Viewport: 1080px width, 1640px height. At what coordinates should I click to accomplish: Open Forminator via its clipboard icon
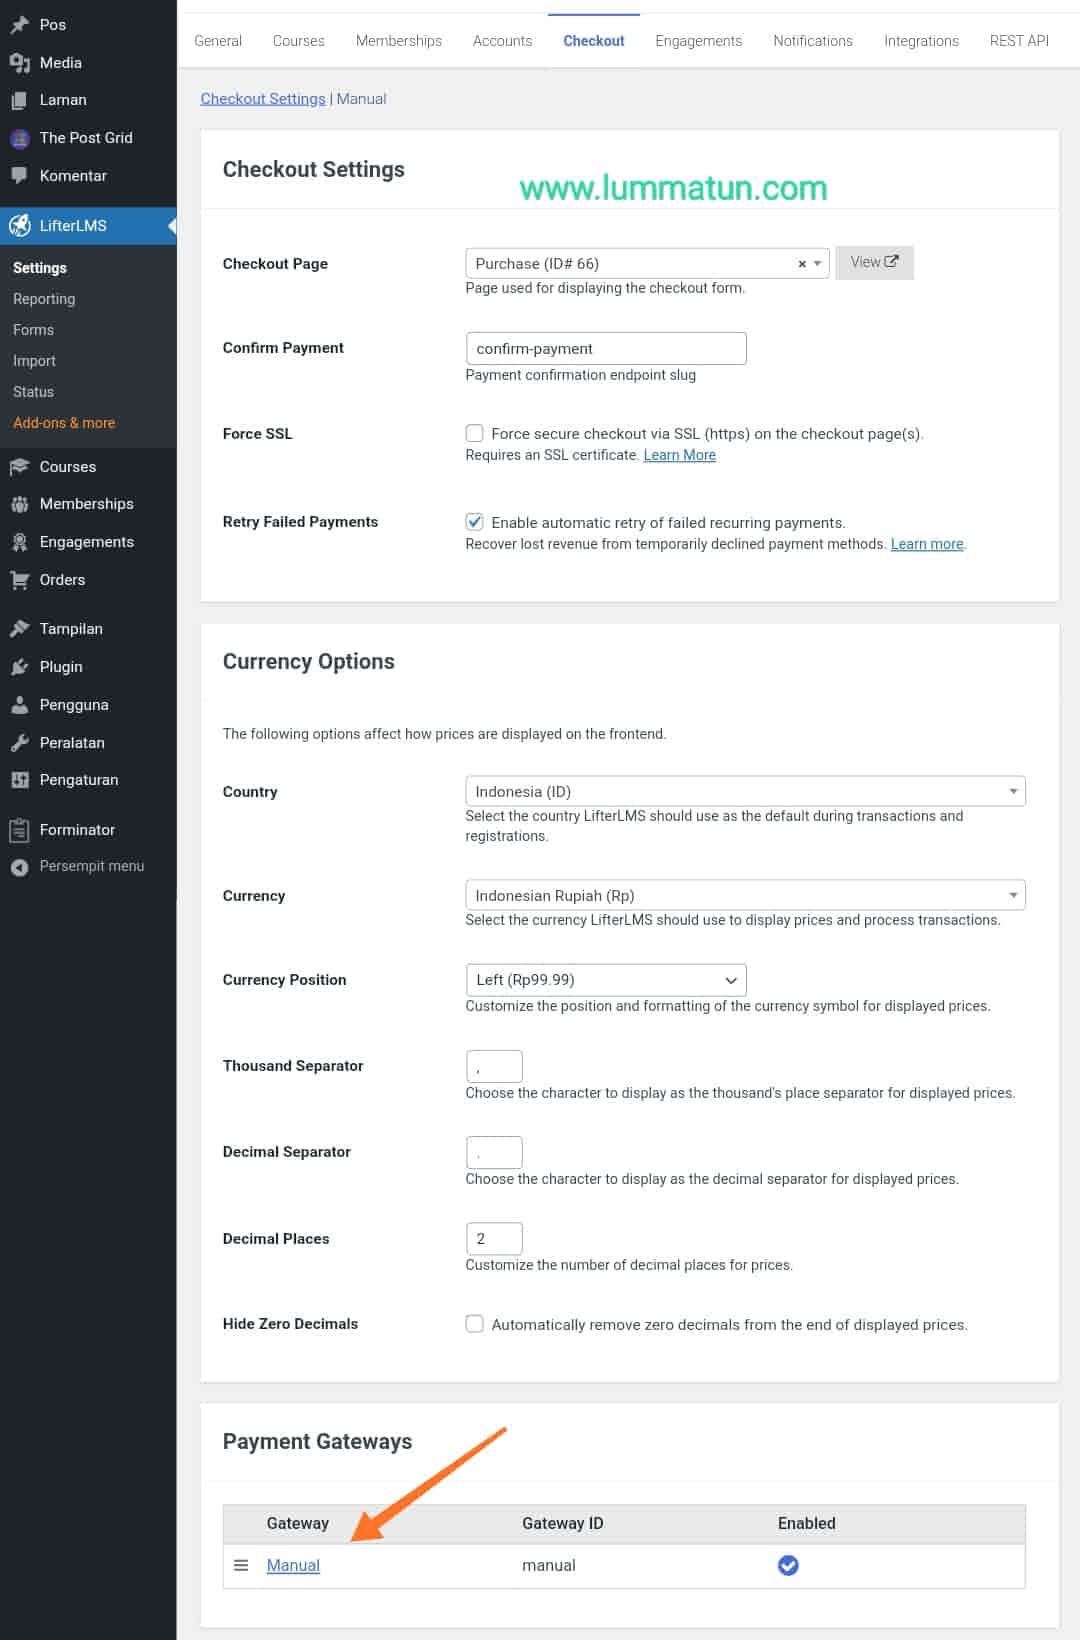(20, 830)
